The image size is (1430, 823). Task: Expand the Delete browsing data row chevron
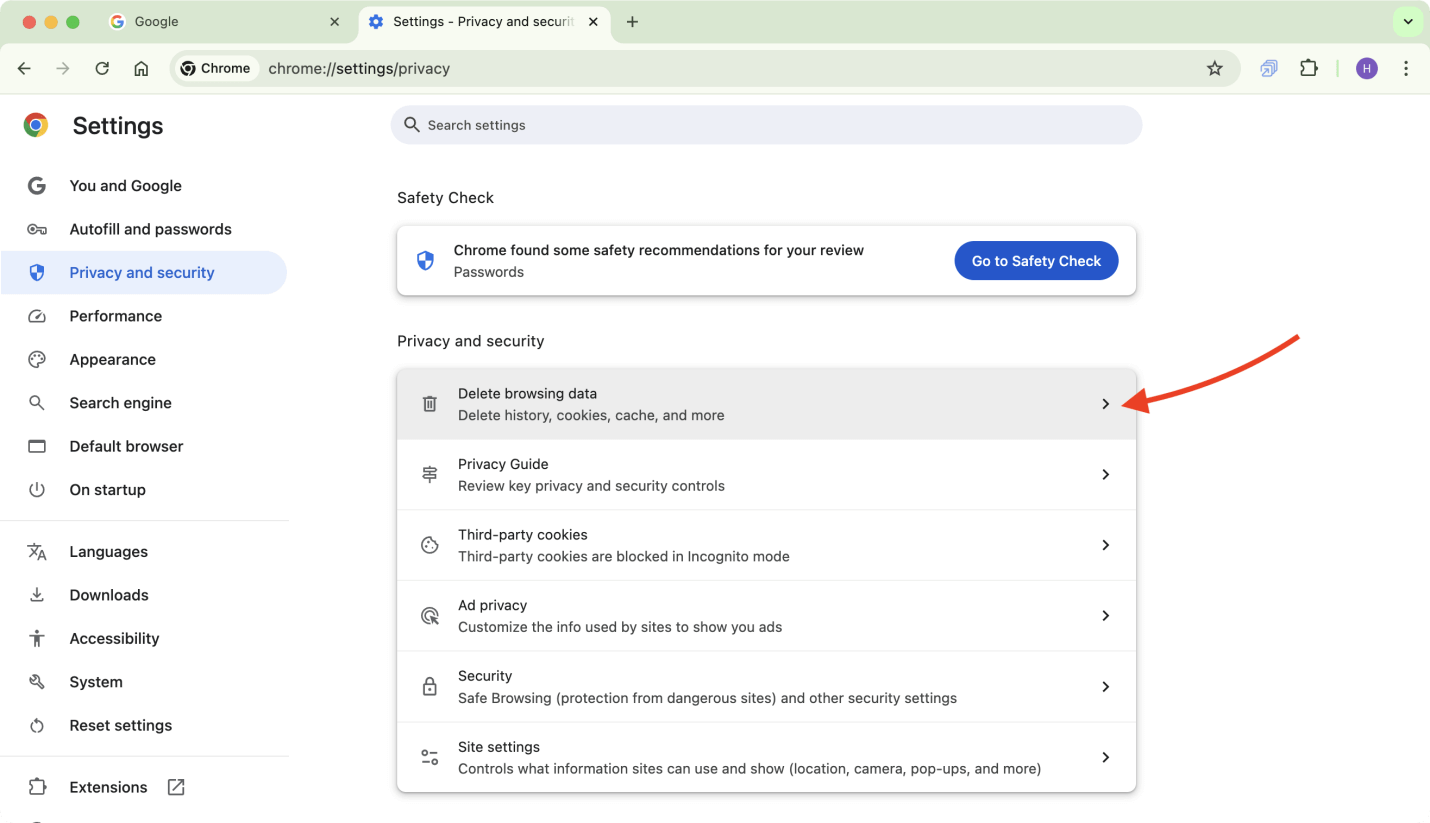click(x=1105, y=404)
